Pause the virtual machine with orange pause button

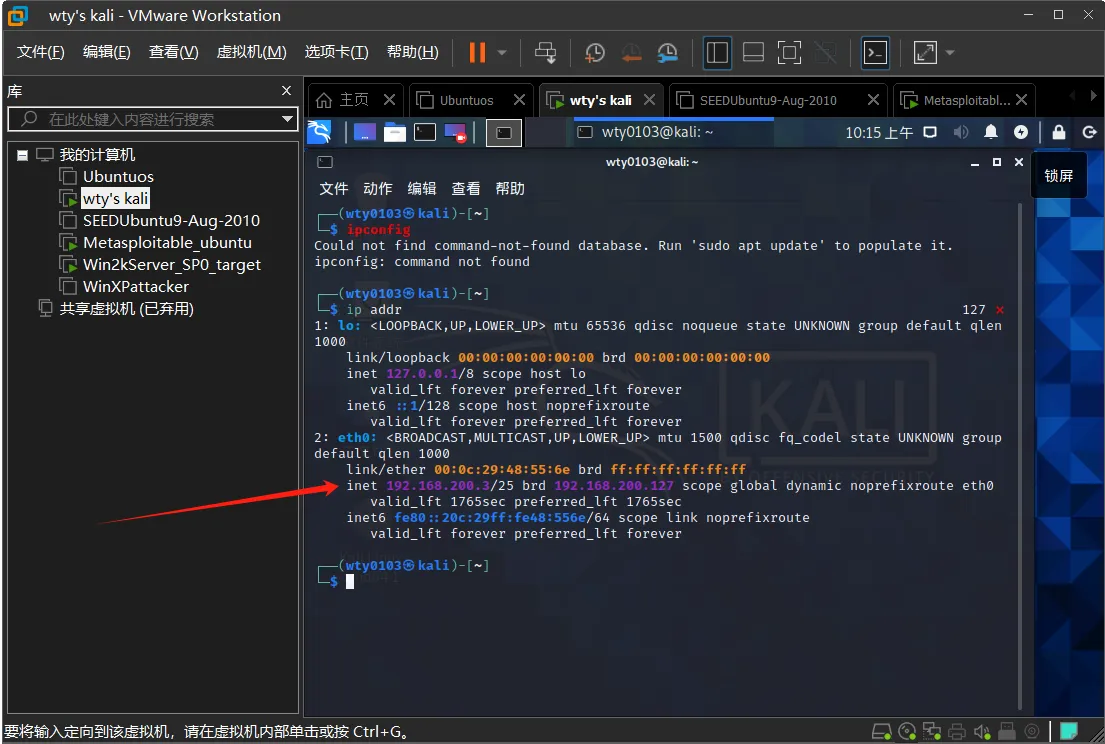point(477,52)
